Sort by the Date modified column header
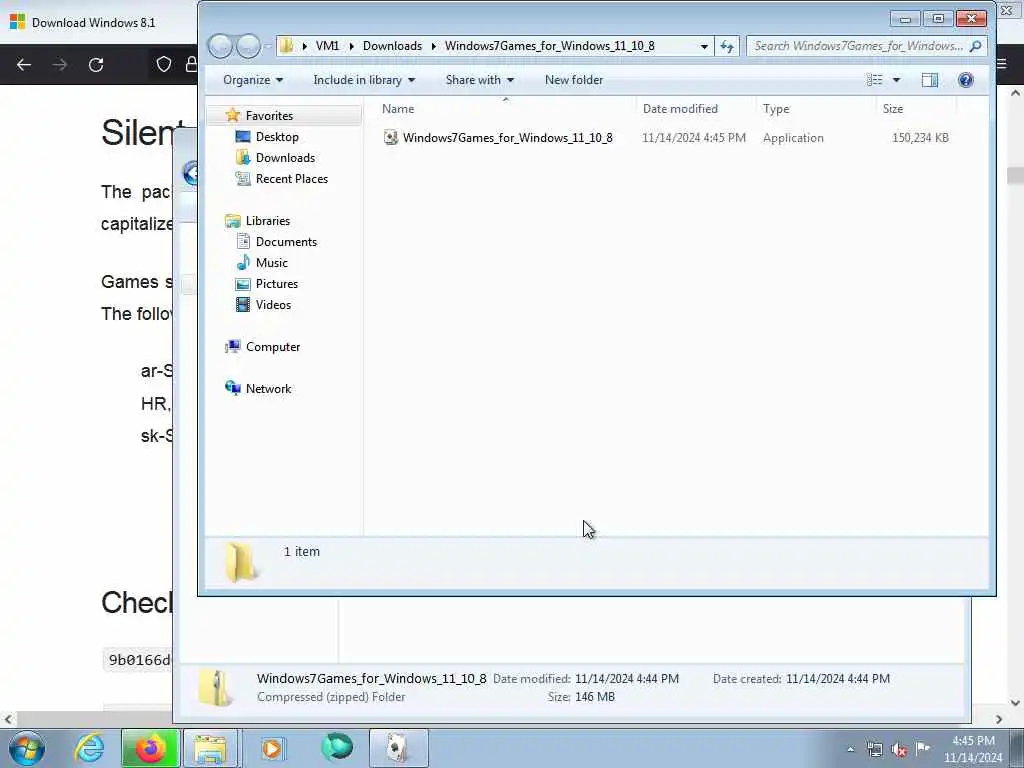 click(680, 108)
